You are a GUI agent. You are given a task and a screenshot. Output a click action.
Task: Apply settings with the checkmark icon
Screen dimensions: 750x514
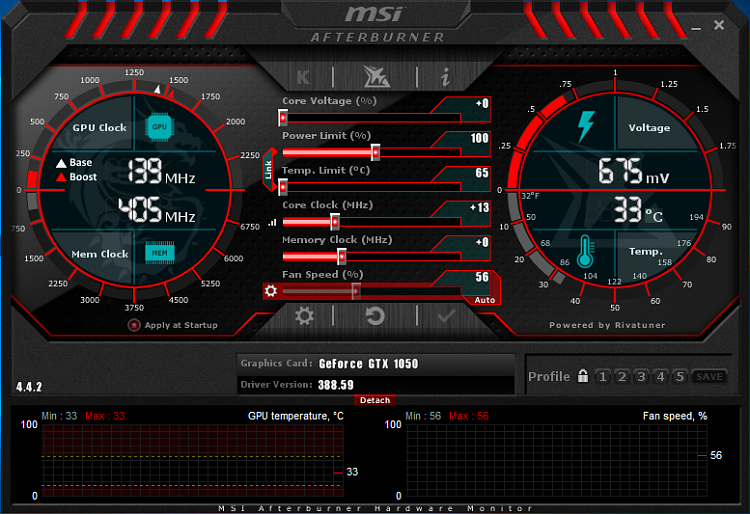pyautogui.click(x=446, y=316)
